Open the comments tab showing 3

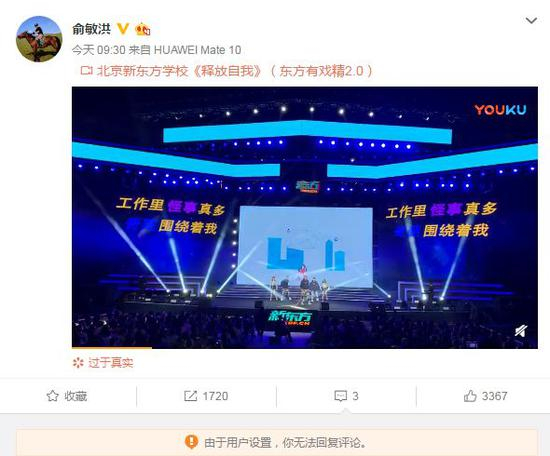[346, 396]
